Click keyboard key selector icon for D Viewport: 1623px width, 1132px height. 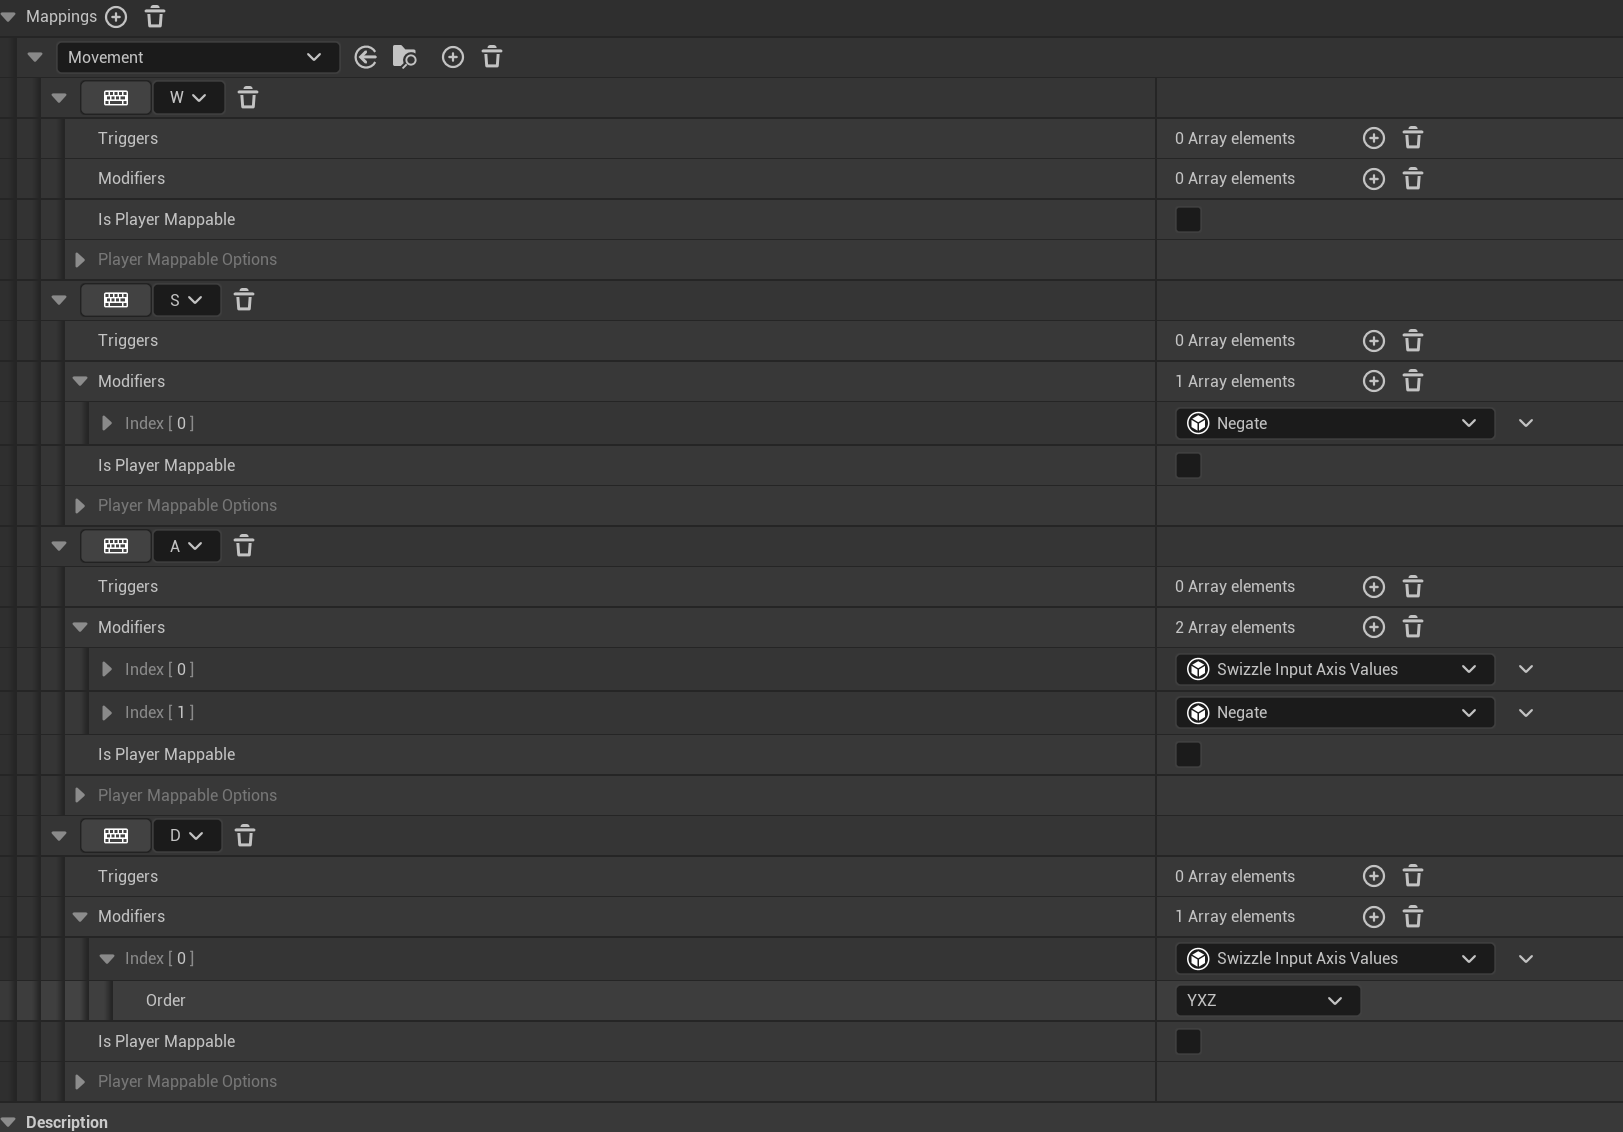pyautogui.click(x=116, y=836)
